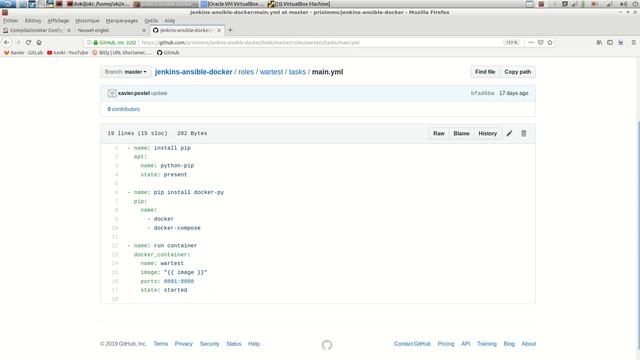Reset the 133% zoom level indicator
Image resolution: width=640 pixels, height=360 pixels.
pyautogui.click(x=511, y=42)
